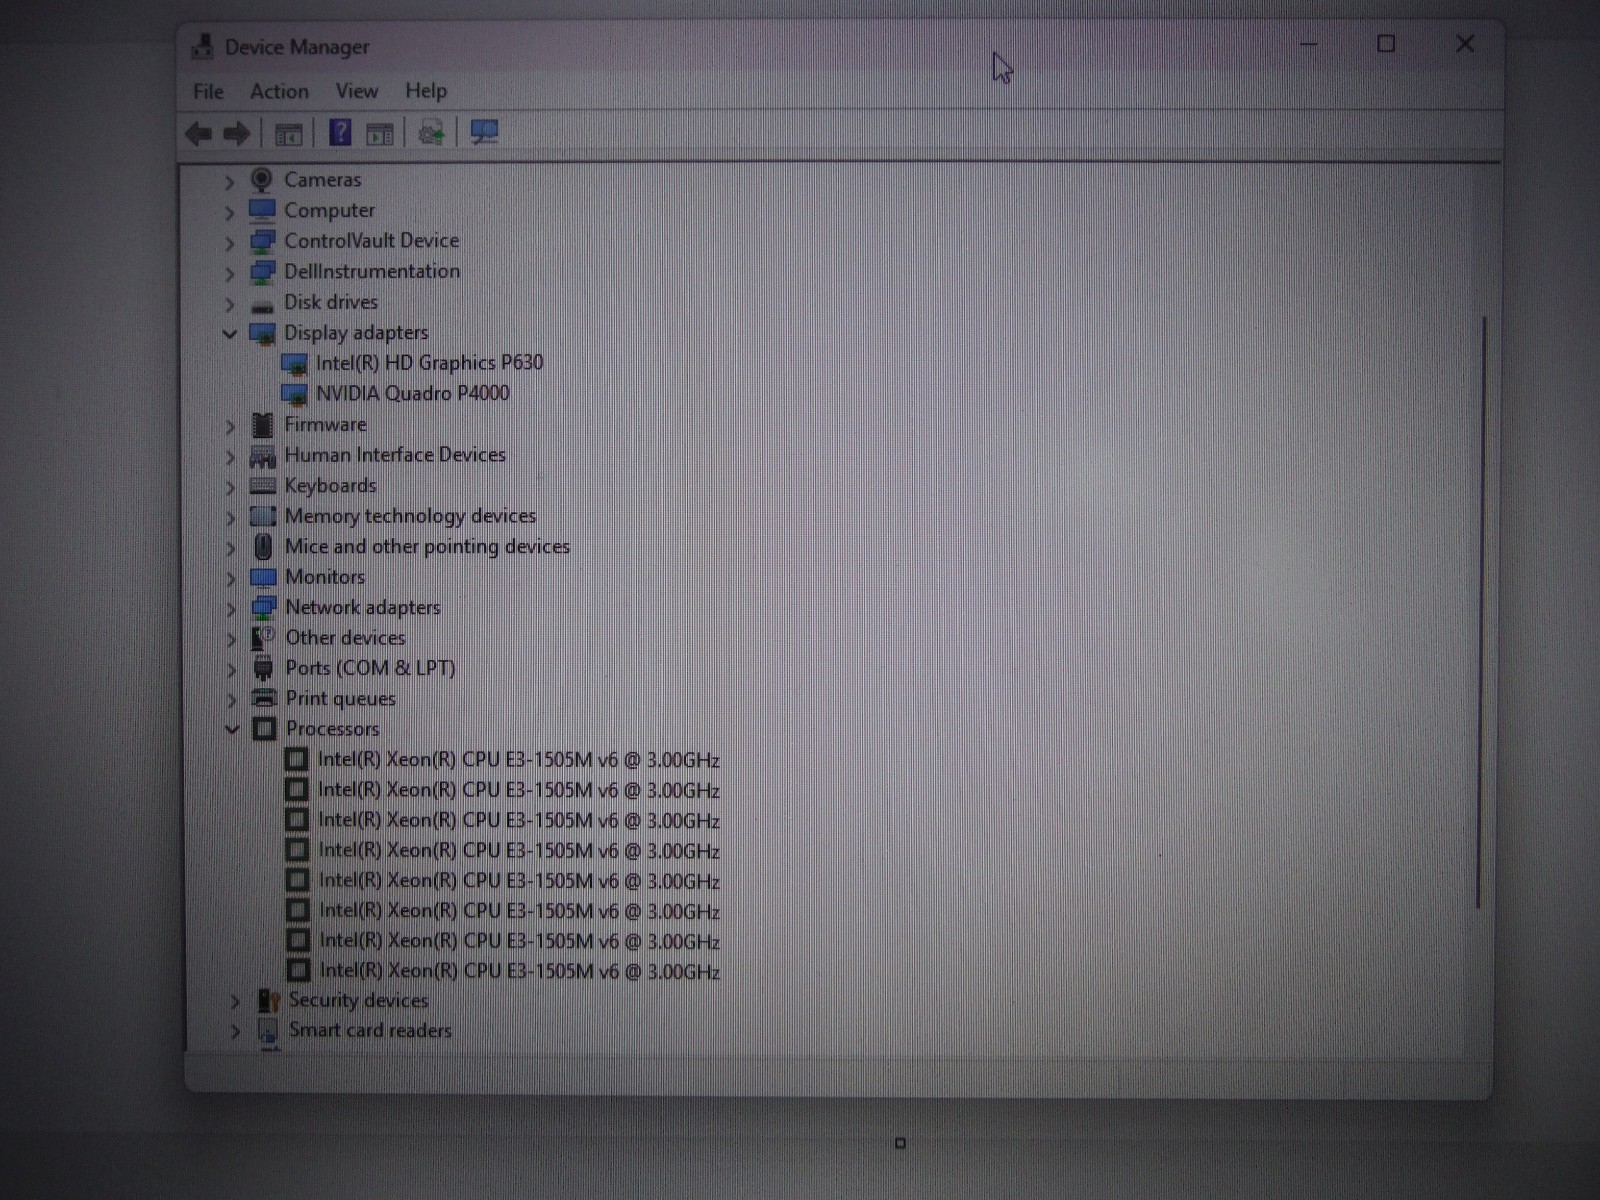Image resolution: width=1600 pixels, height=1200 pixels.
Task: Click the Keyboards icon
Action: (263, 486)
